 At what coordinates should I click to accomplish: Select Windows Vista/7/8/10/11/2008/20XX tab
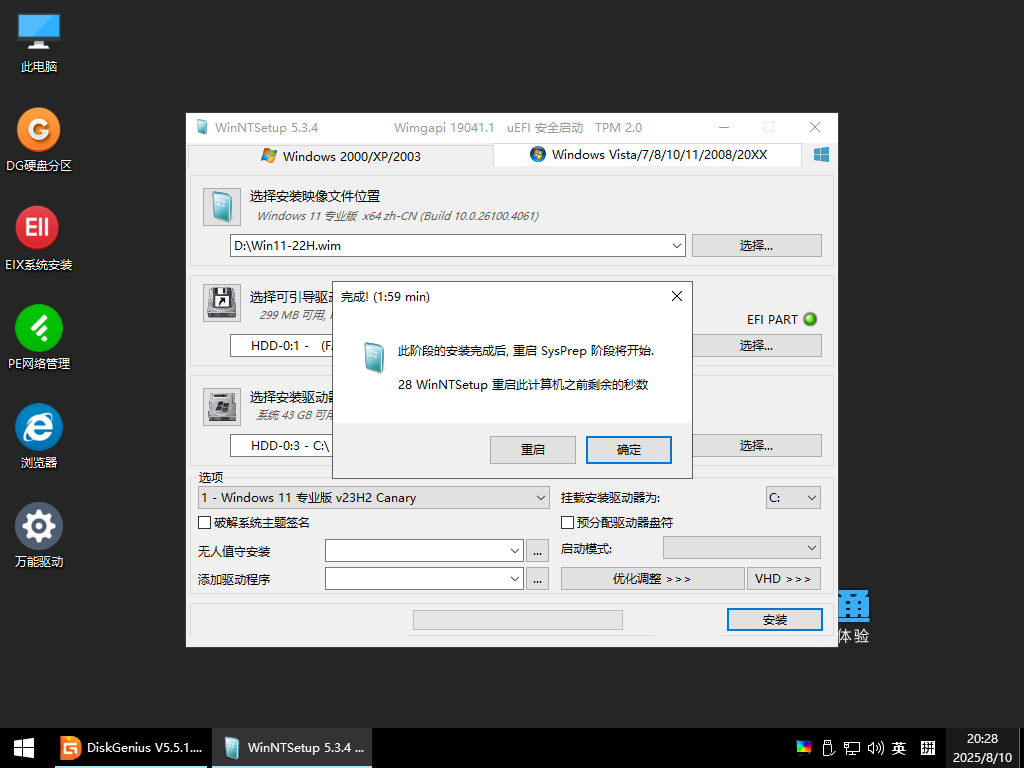click(648, 155)
